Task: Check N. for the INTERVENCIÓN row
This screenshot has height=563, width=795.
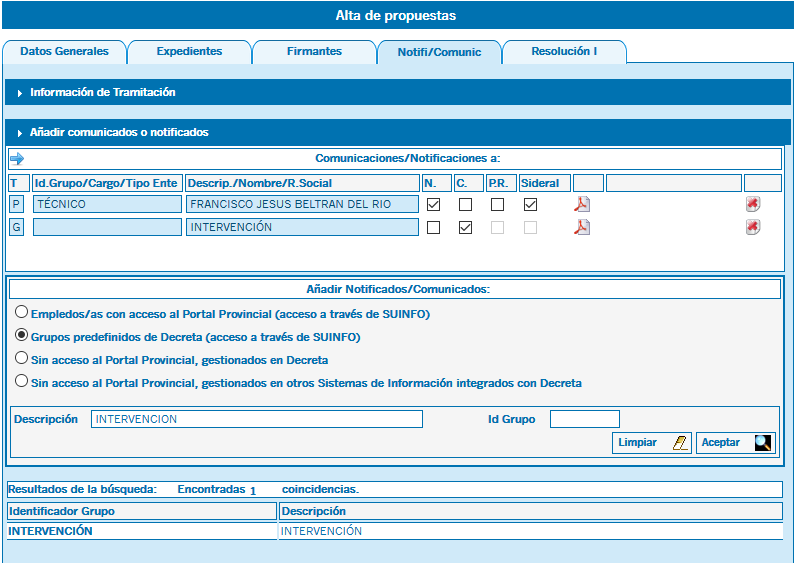Action: point(433,227)
